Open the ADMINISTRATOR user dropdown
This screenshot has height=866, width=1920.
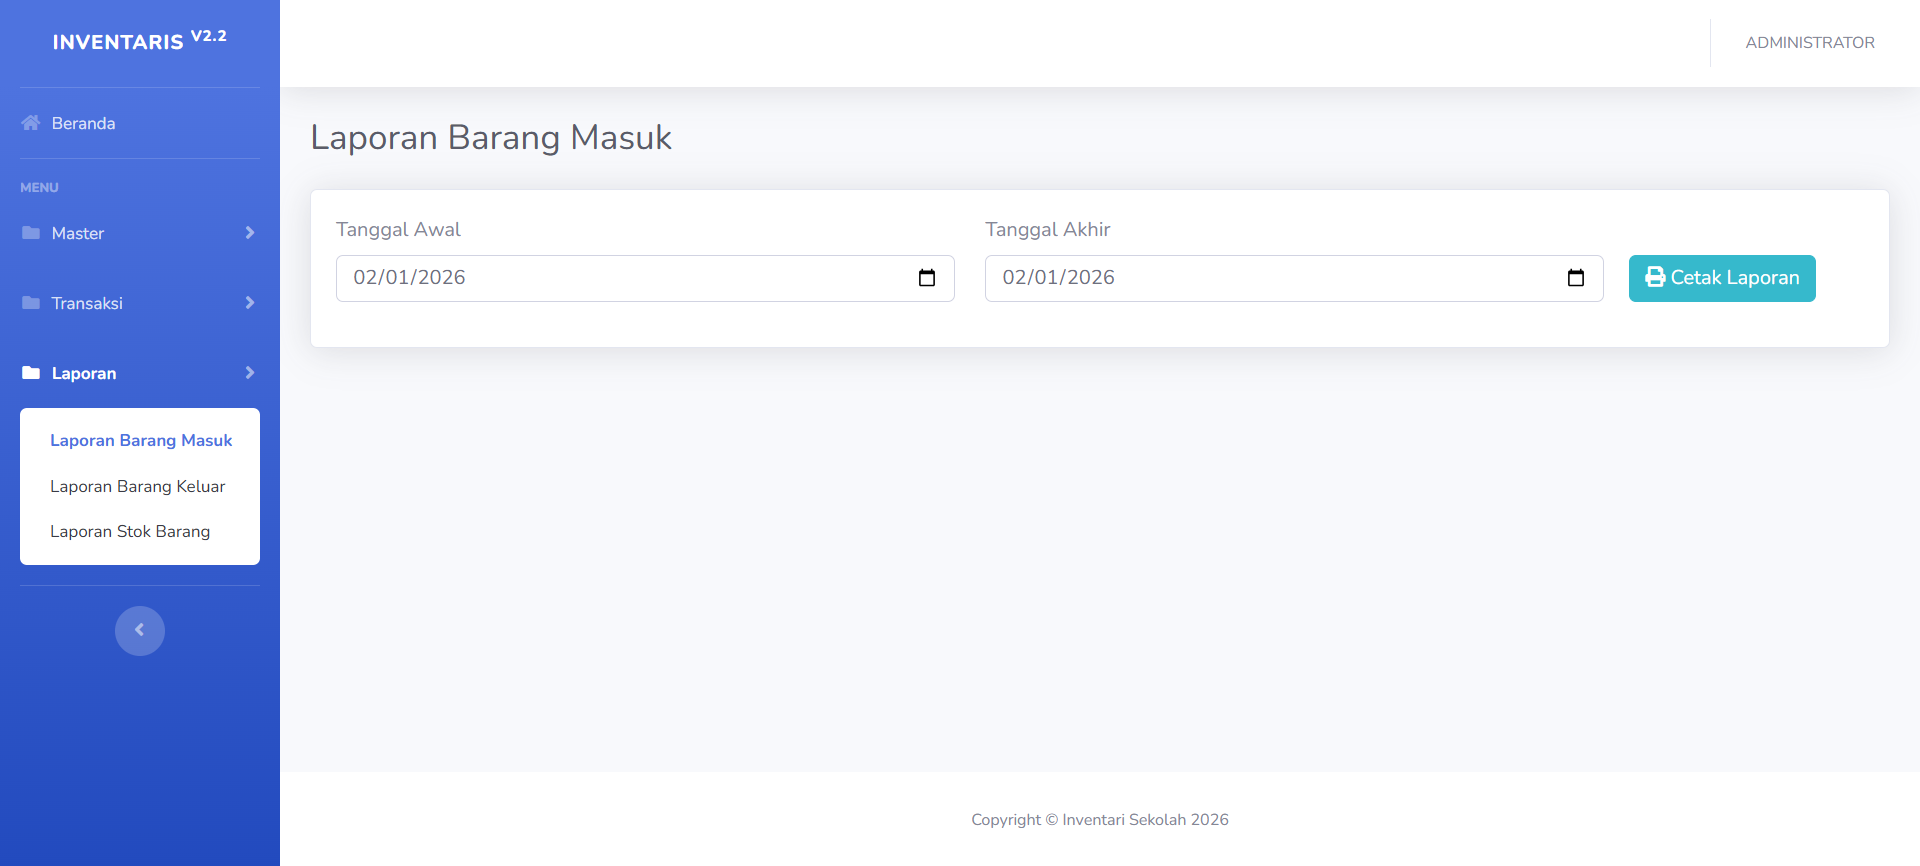pyautogui.click(x=1809, y=43)
